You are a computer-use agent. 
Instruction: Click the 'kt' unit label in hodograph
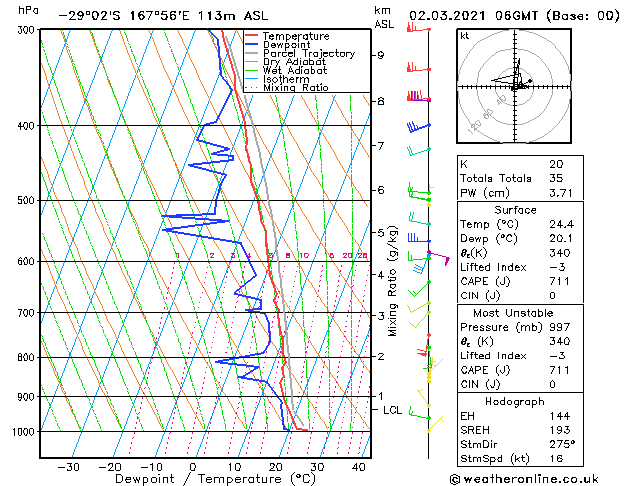pyautogui.click(x=465, y=36)
